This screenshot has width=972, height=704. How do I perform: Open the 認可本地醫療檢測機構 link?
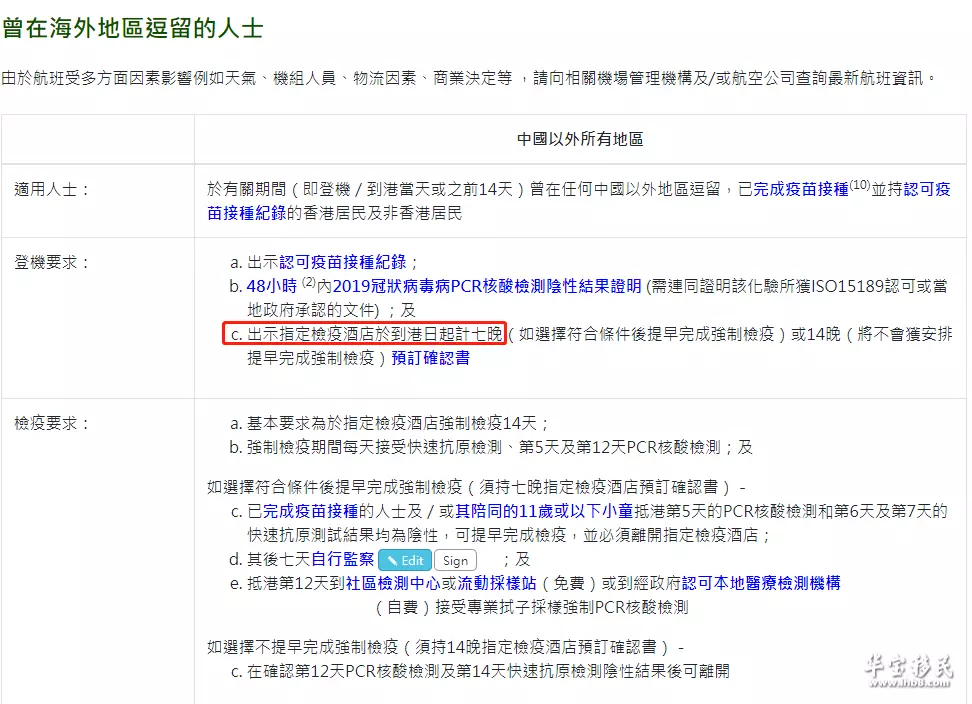click(x=761, y=583)
